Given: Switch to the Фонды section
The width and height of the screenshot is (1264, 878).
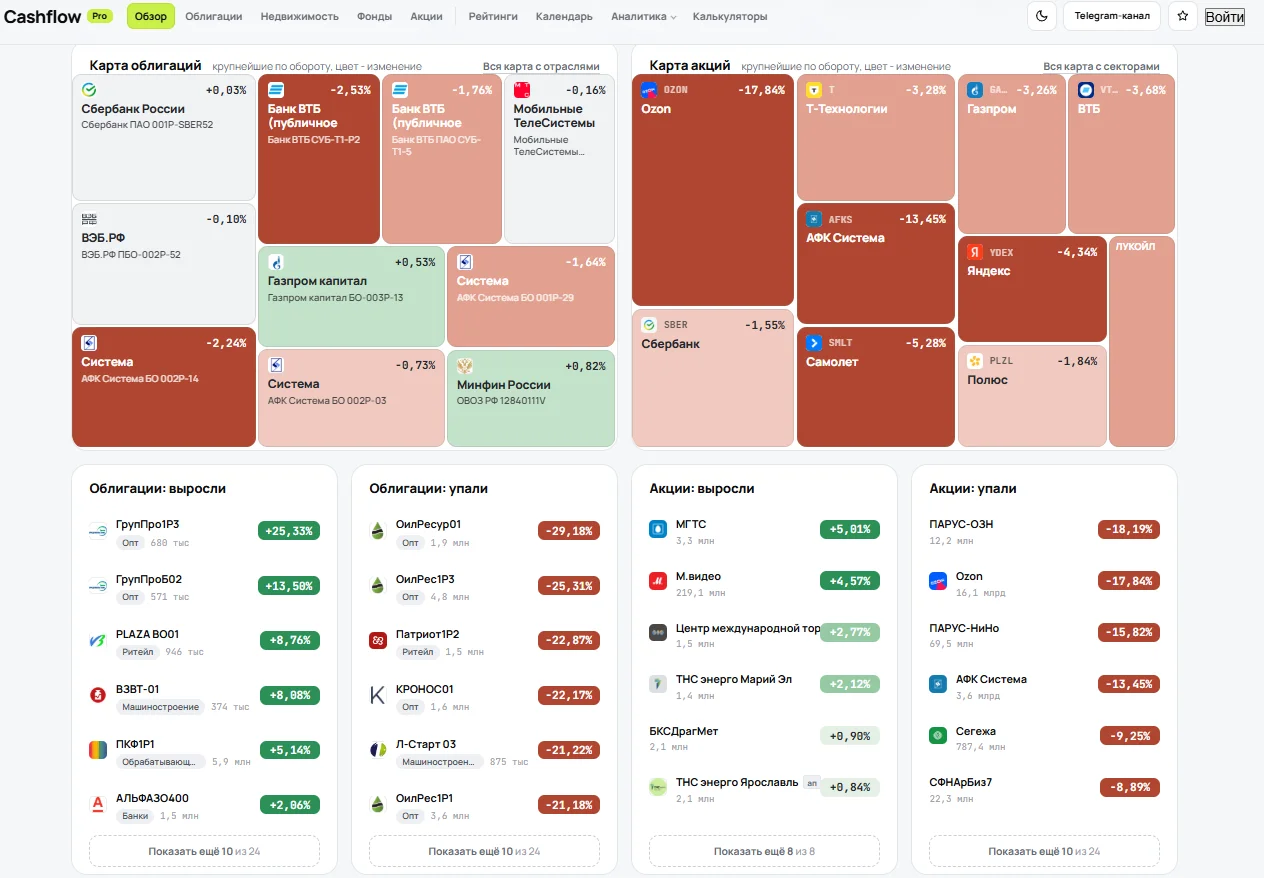Looking at the screenshot, I should pos(374,17).
